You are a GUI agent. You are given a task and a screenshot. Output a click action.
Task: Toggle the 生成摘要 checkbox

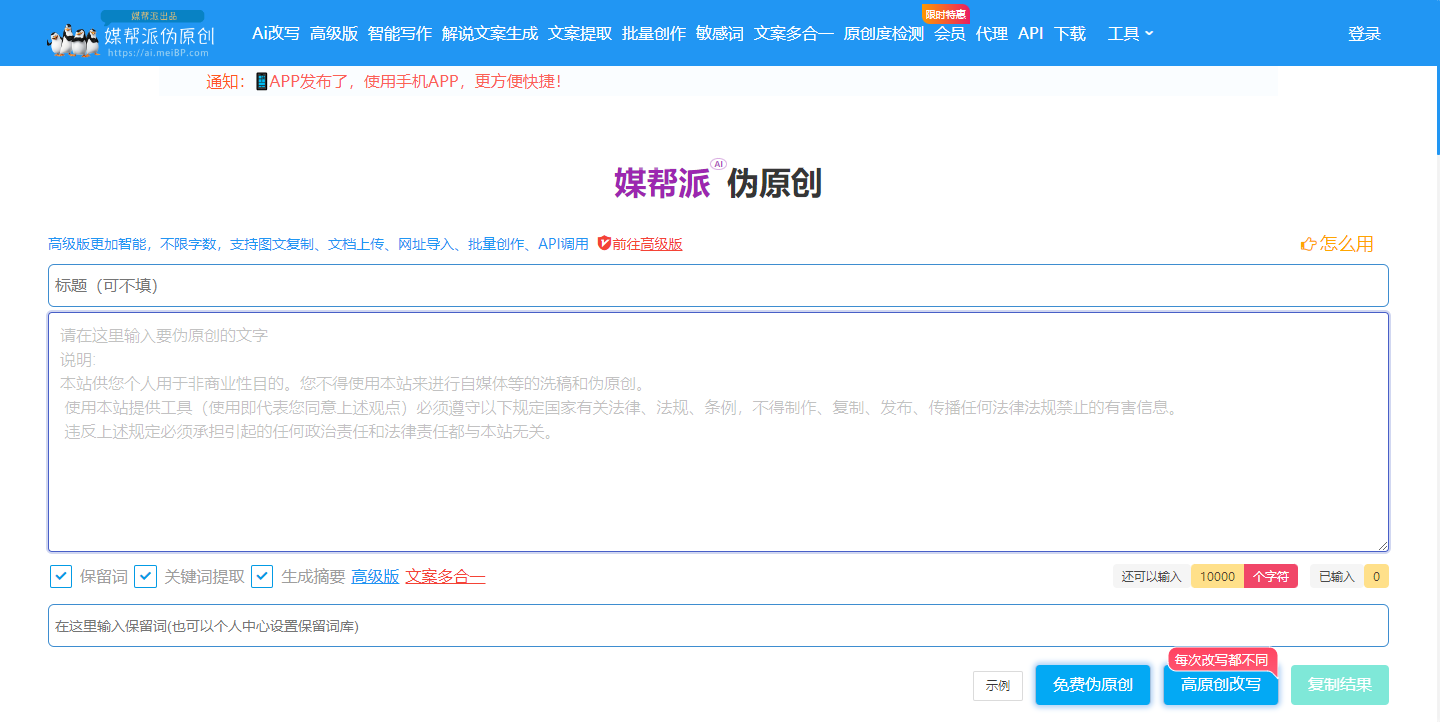pyautogui.click(x=262, y=576)
